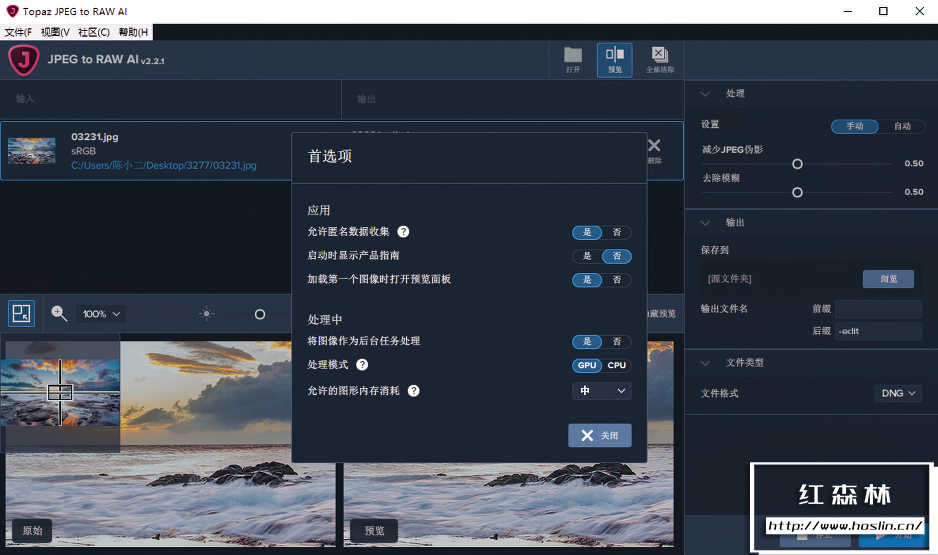Image resolution: width=938 pixels, height=555 pixels.
Task: Adjust the 减少JPEG伪影 slider handle
Action: 797,164
